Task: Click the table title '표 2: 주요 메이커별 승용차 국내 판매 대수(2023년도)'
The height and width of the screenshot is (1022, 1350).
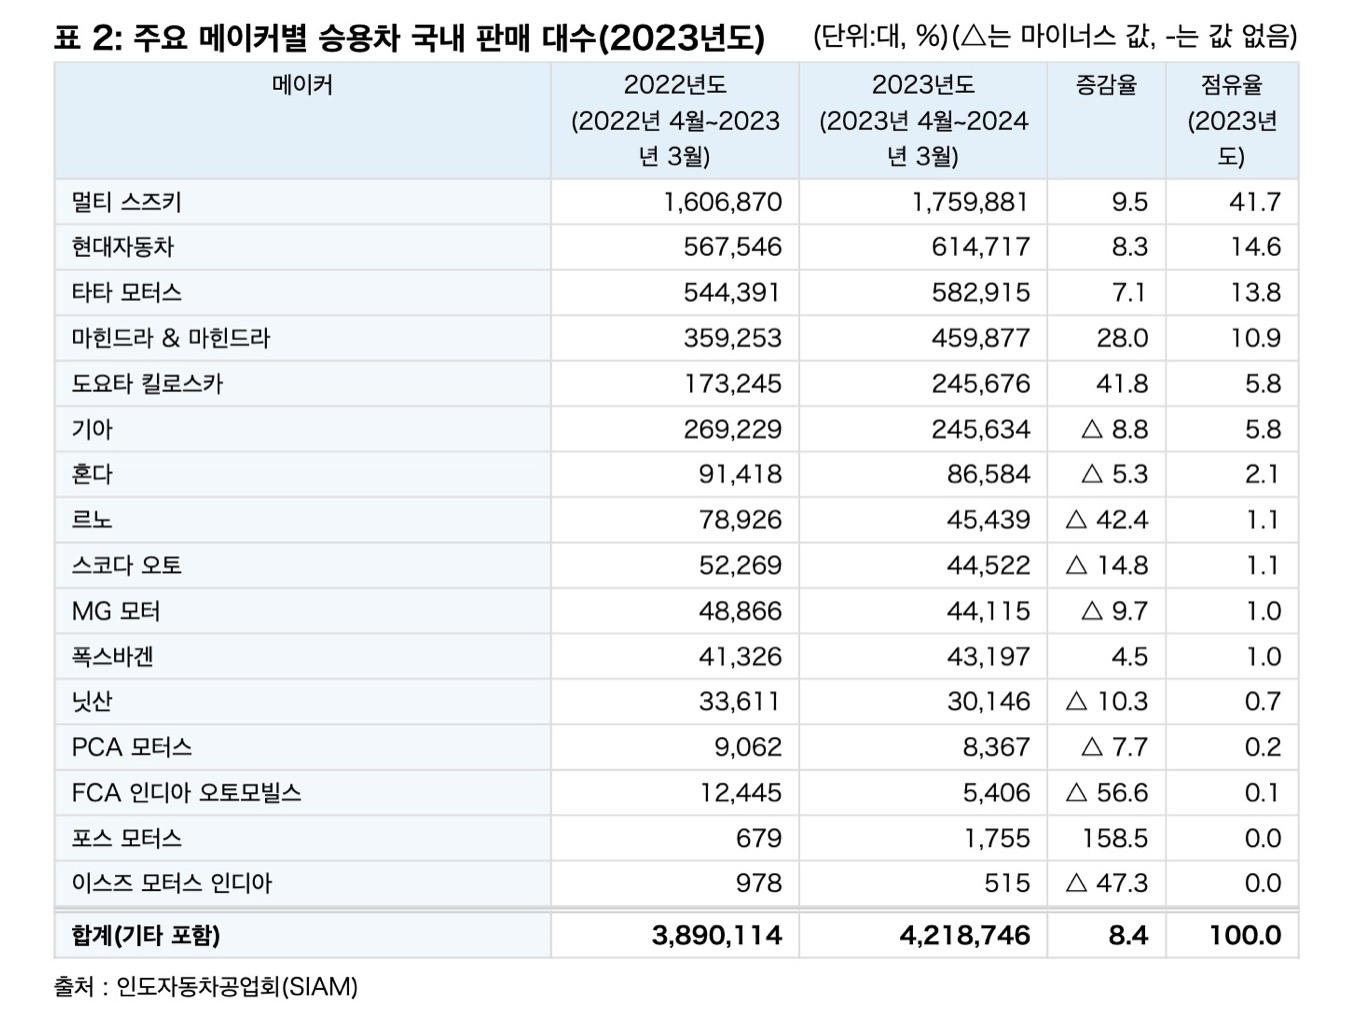Action: click(x=409, y=38)
